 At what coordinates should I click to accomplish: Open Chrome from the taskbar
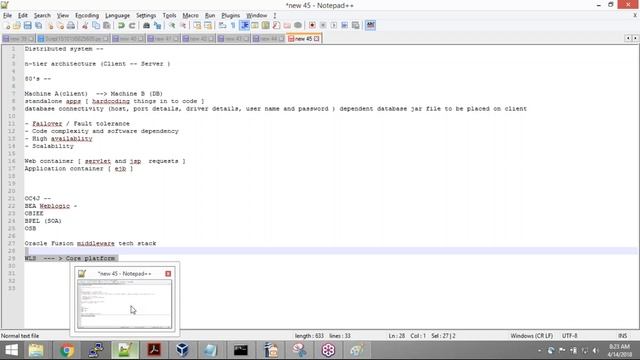pos(67,350)
